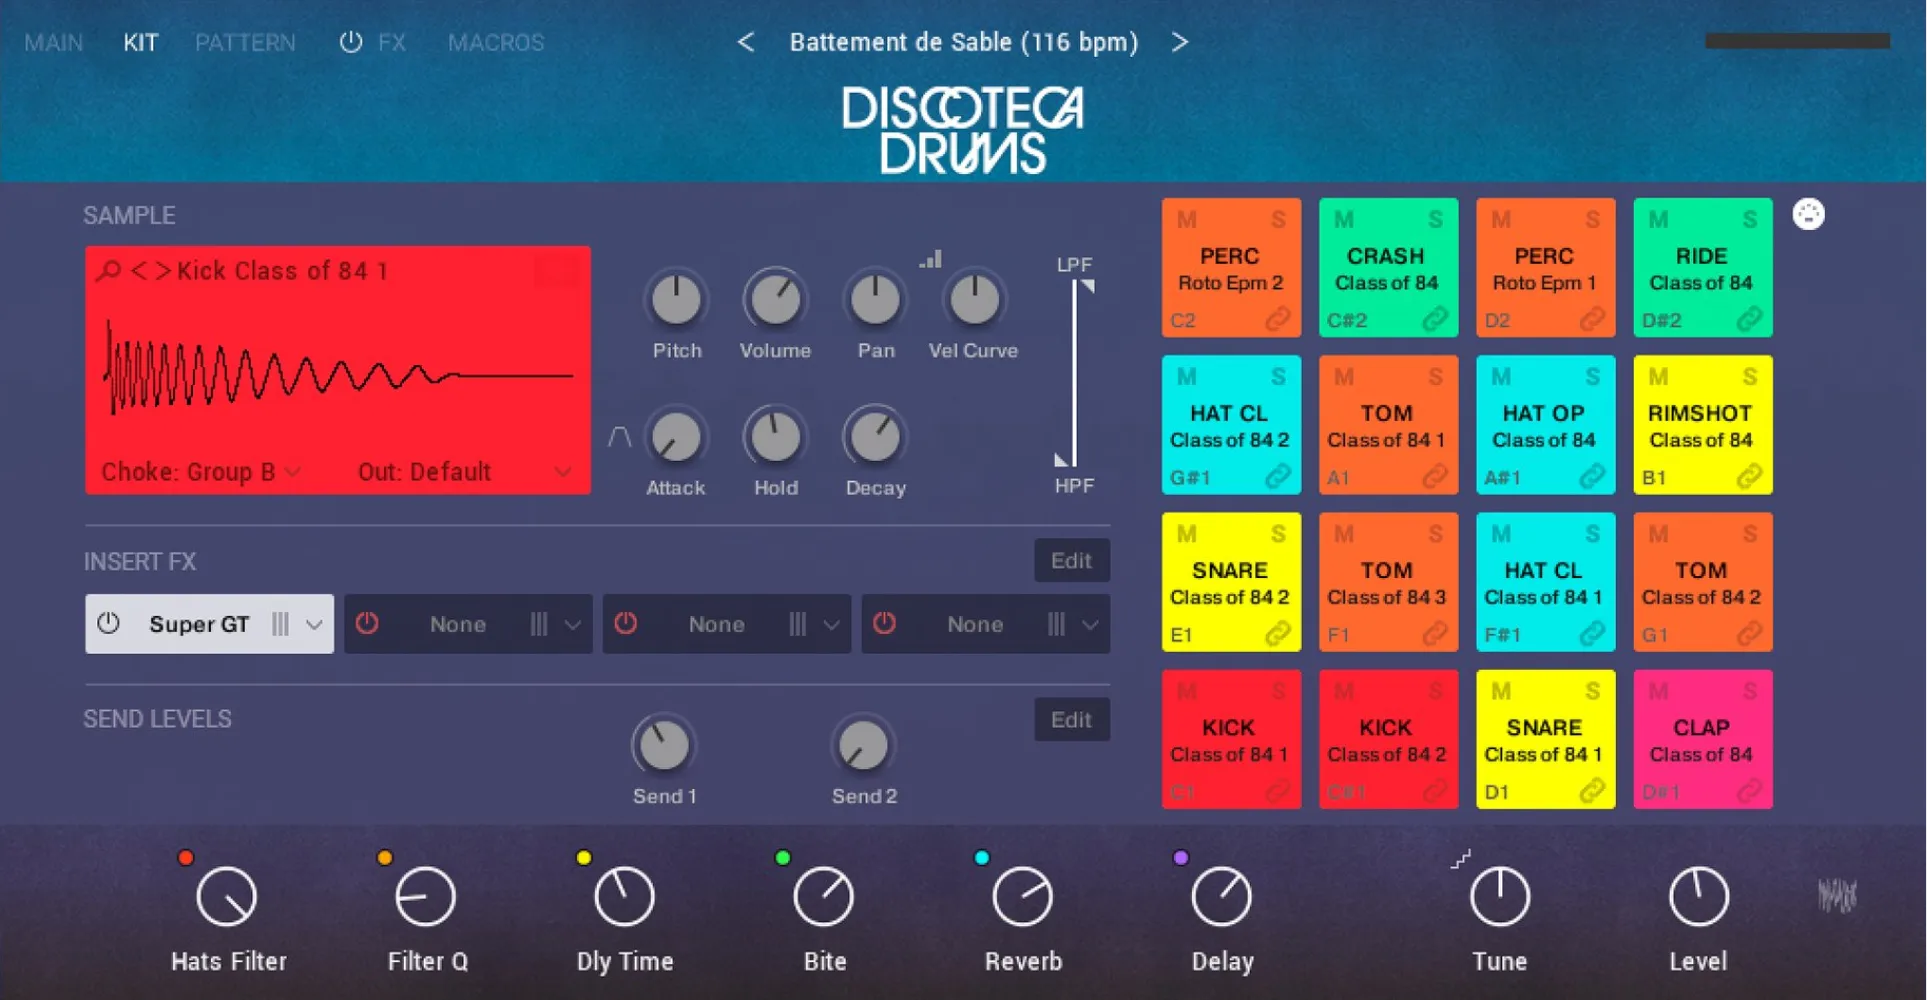The width and height of the screenshot is (1927, 1000).
Task: Click the link icon on the RIDE pad
Action: [1750, 320]
